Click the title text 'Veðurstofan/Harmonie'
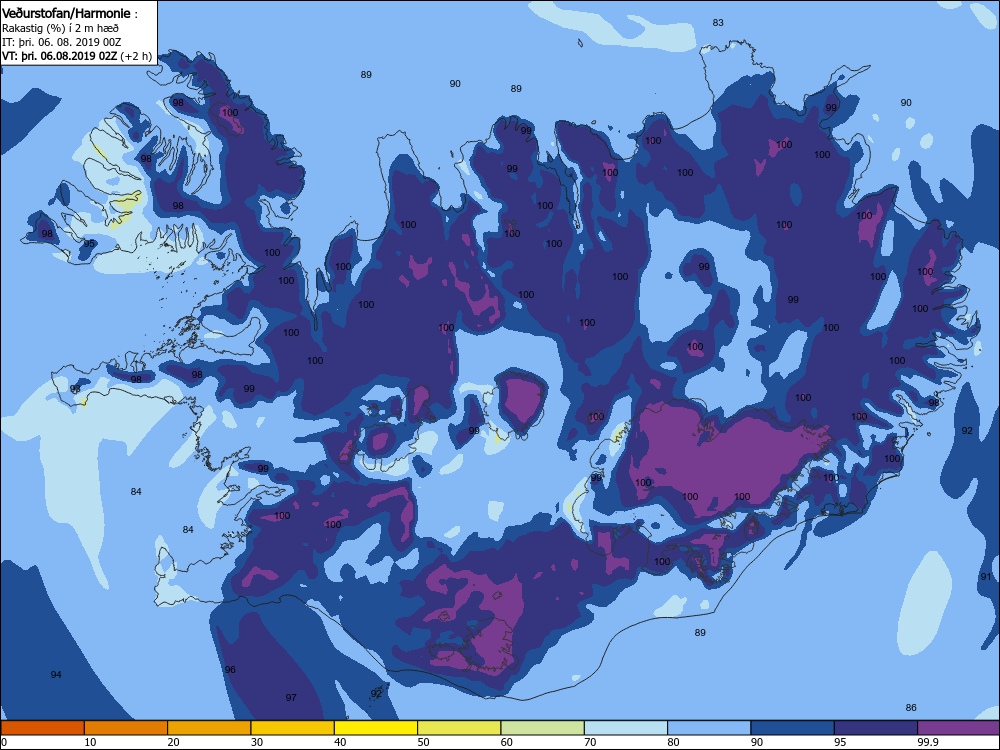 (66, 13)
